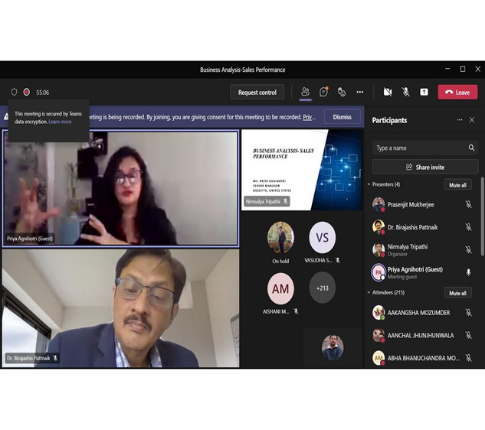Click Priya Agnihotri's PA avatar in list
Image resolution: width=485 pixels, height=430 pixels.
379,272
